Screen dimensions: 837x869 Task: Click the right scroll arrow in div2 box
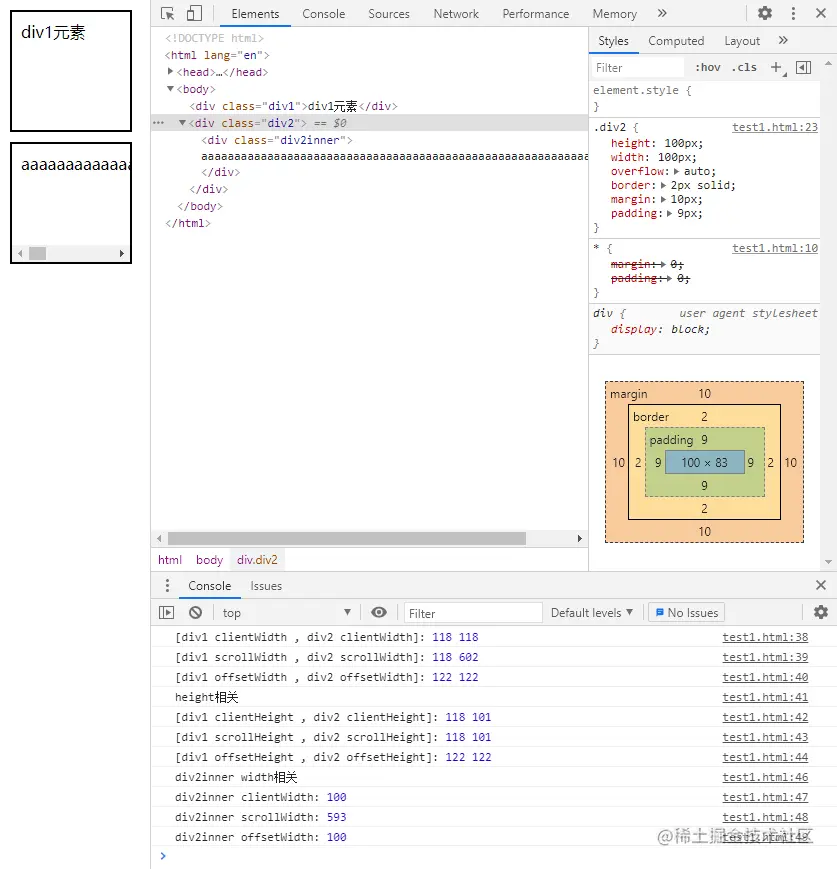click(x=122, y=253)
